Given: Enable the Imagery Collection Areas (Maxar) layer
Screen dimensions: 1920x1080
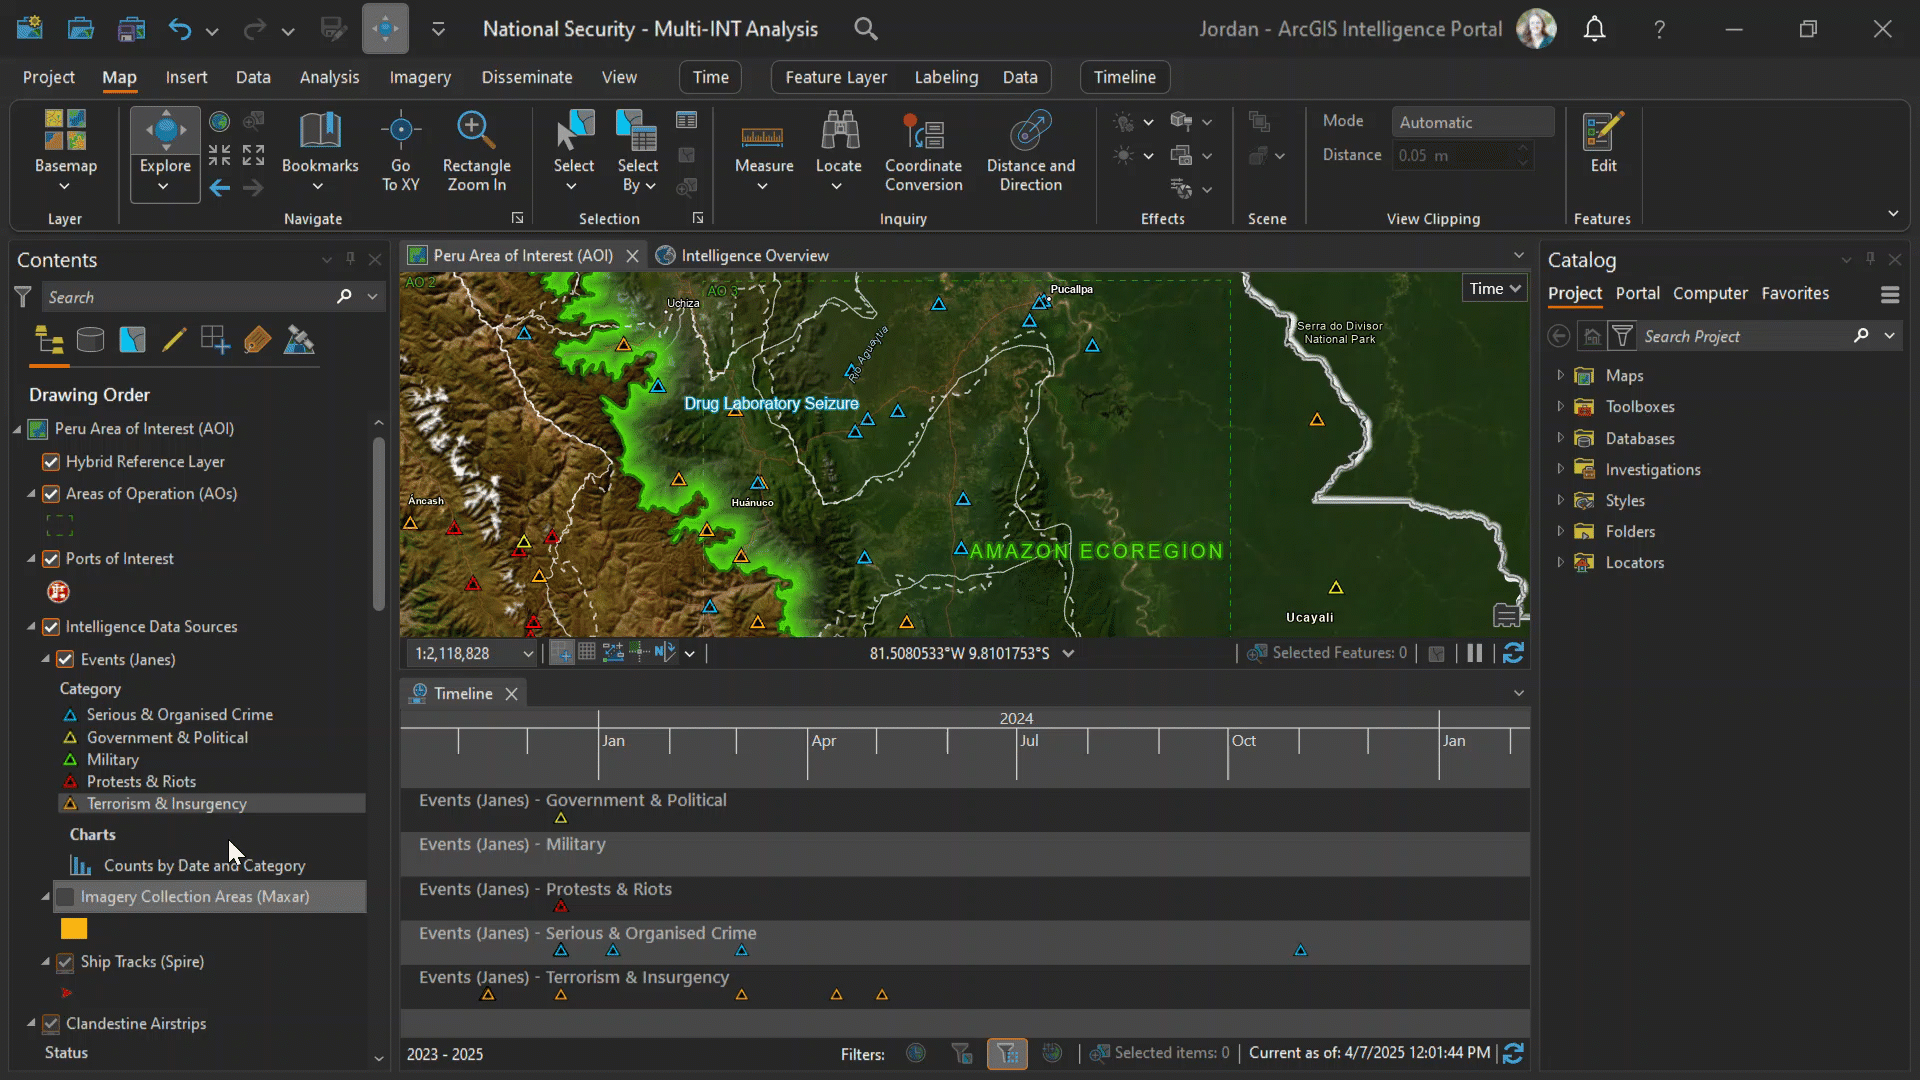Looking at the screenshot, I should 65,897.
